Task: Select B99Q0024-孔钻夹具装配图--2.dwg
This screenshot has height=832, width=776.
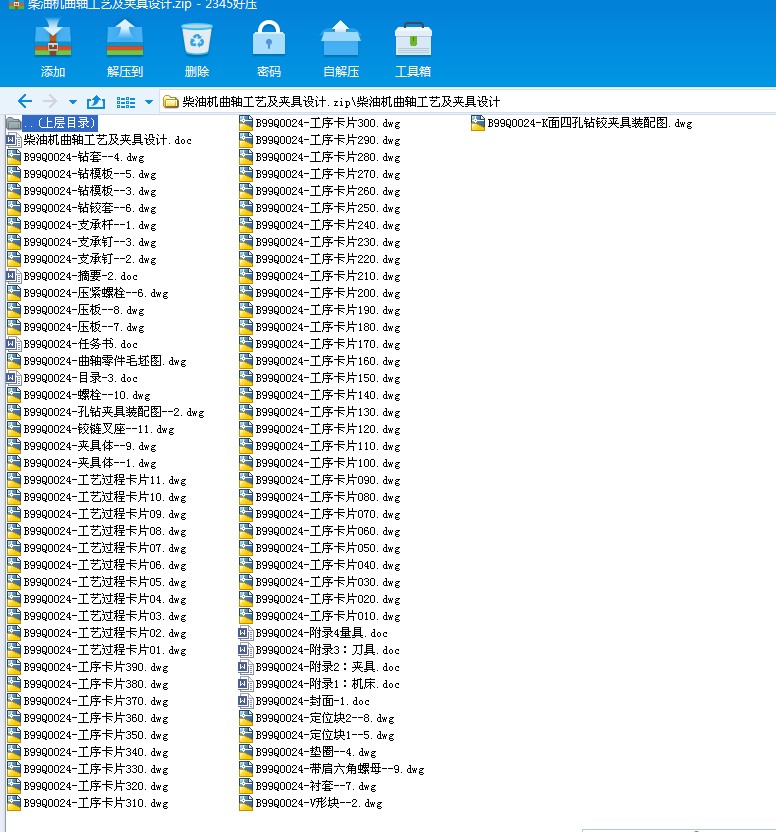Action: click(105, 412)
